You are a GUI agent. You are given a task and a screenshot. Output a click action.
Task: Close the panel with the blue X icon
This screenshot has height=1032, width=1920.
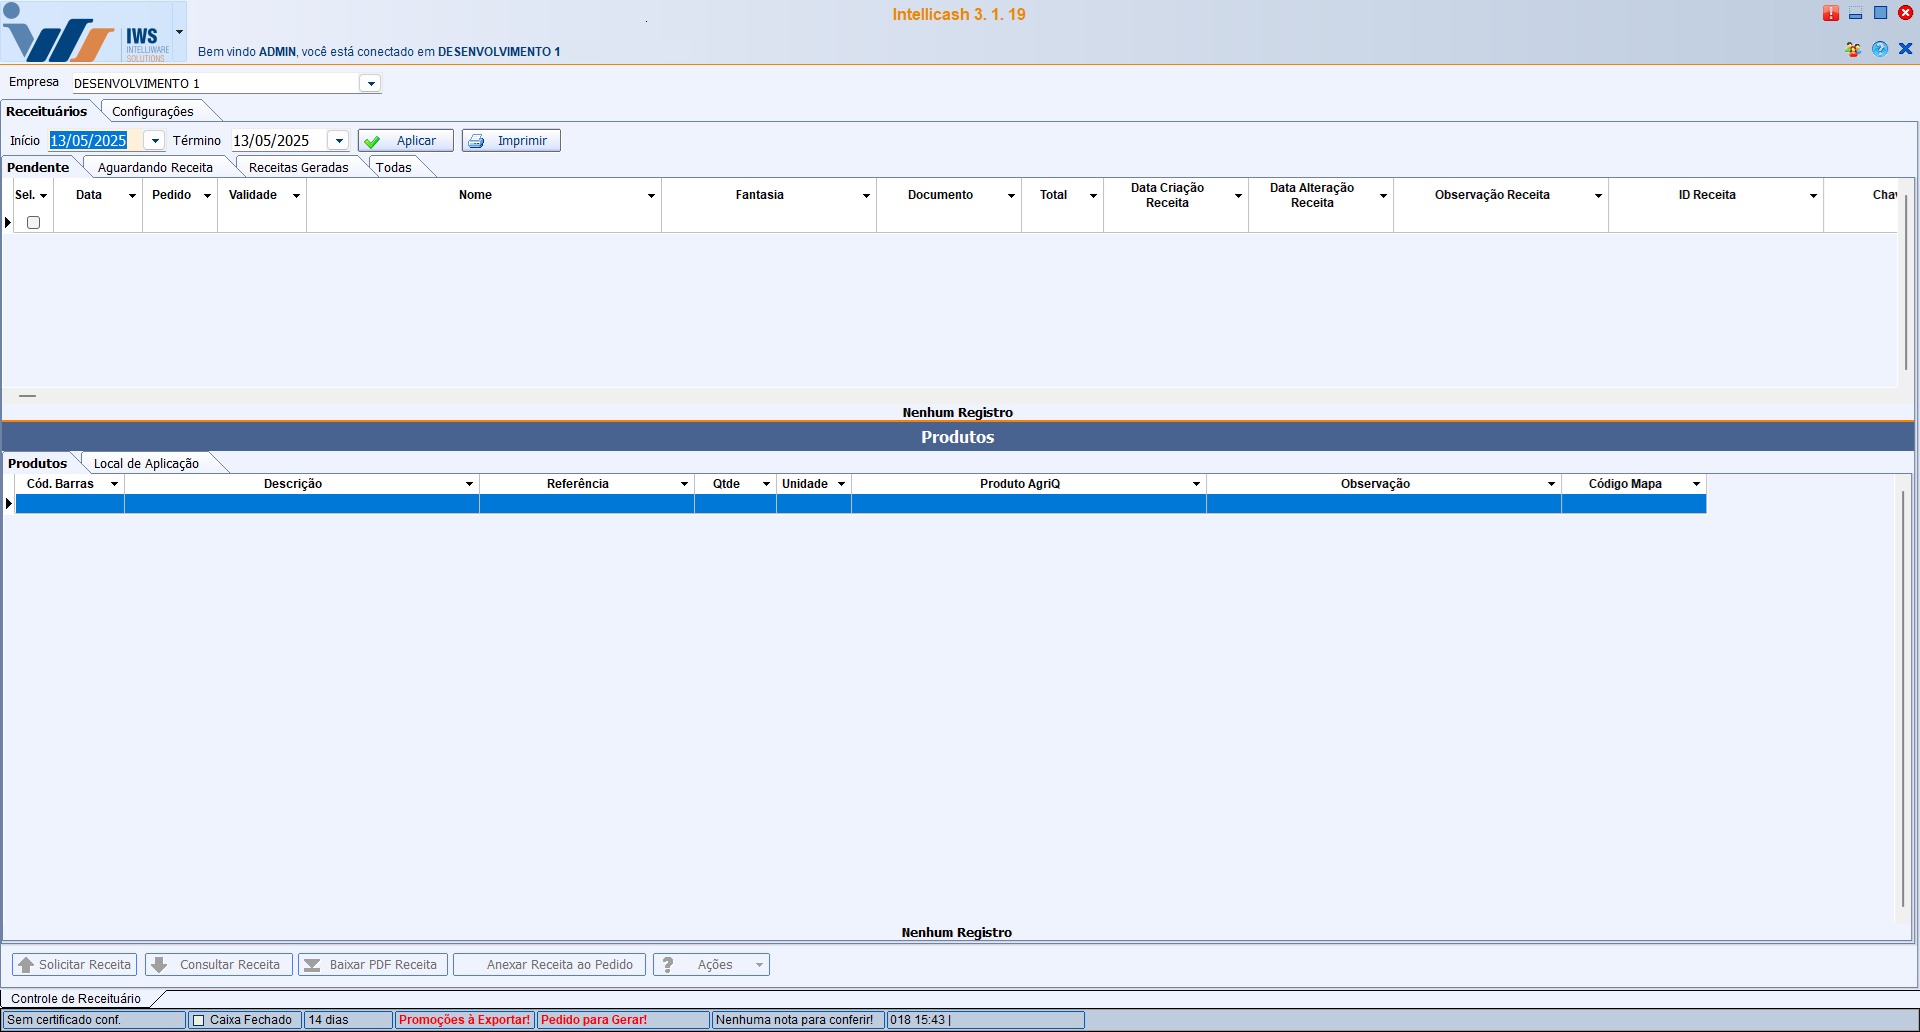pos(1906,49)
